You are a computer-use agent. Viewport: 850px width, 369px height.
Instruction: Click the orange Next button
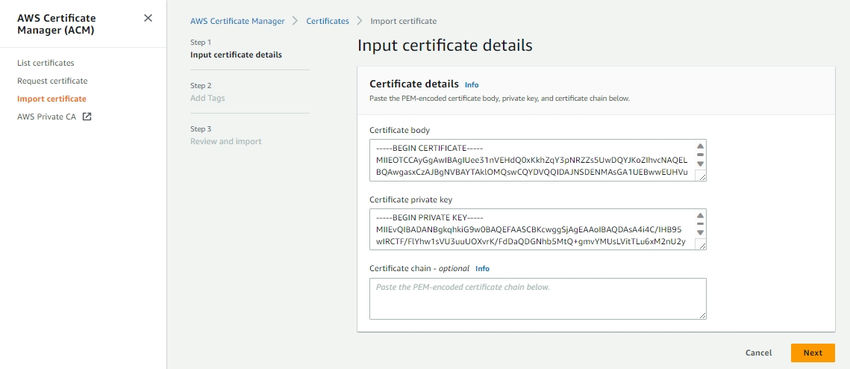point(813,353)
